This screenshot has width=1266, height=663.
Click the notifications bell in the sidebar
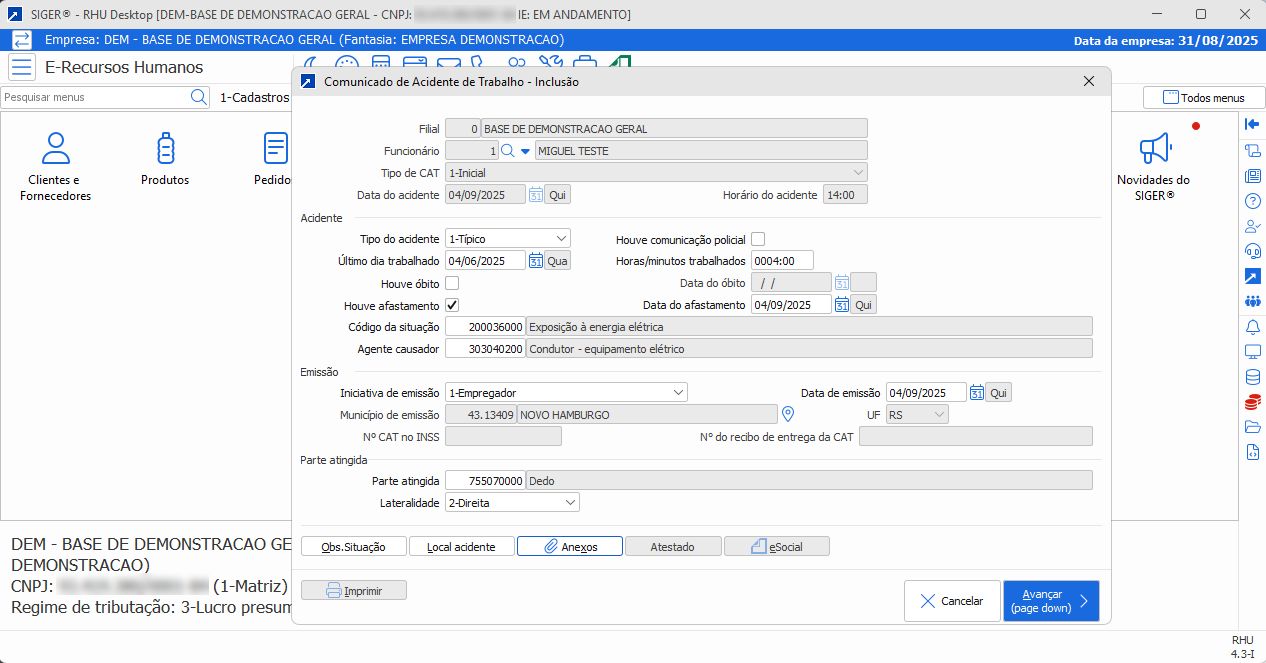(x=1252, y=327)
